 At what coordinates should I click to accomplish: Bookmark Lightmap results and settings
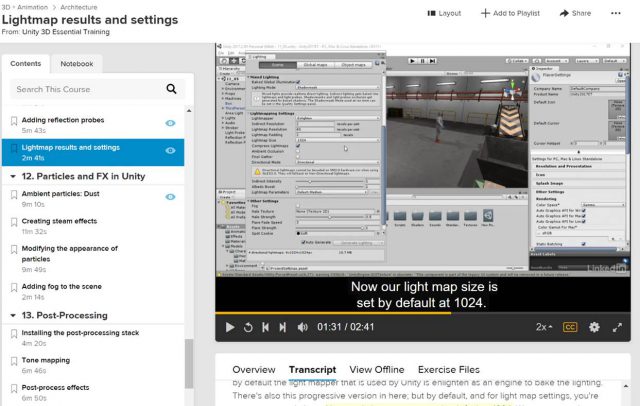pos(14,148)
